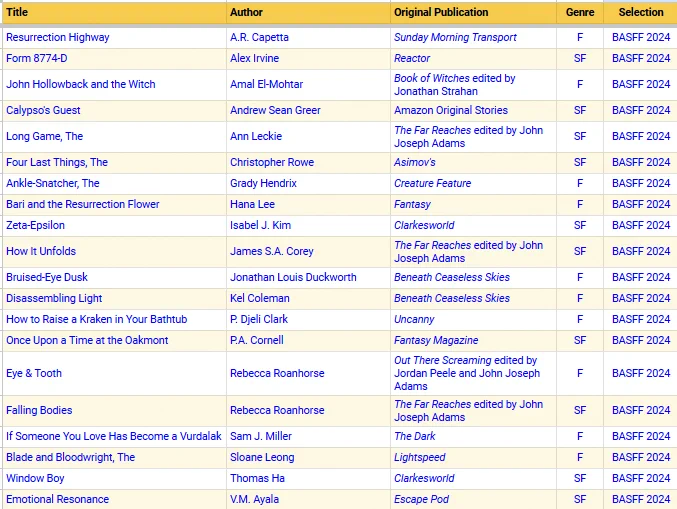This screenshot has height=509, width=677.
Task: Select the Long Game, The title
Action: click(44, 136)
